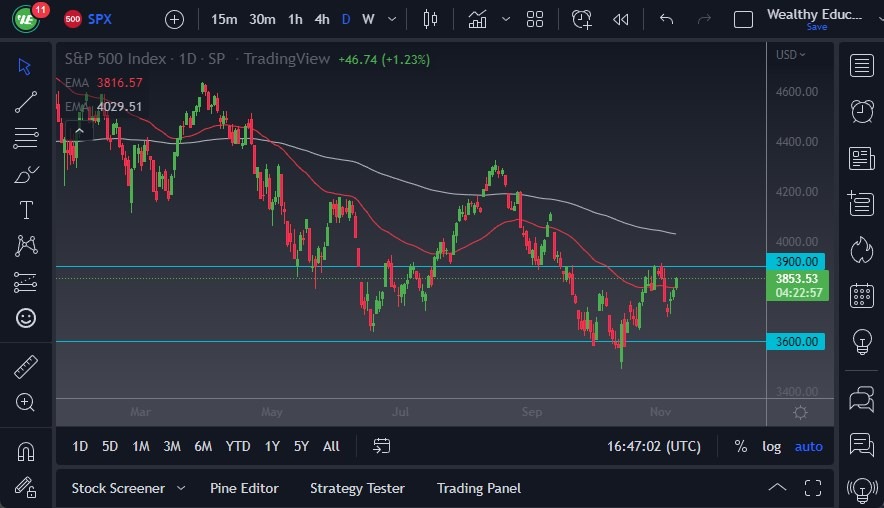Open the layout setup square icon

click(743, 20)
